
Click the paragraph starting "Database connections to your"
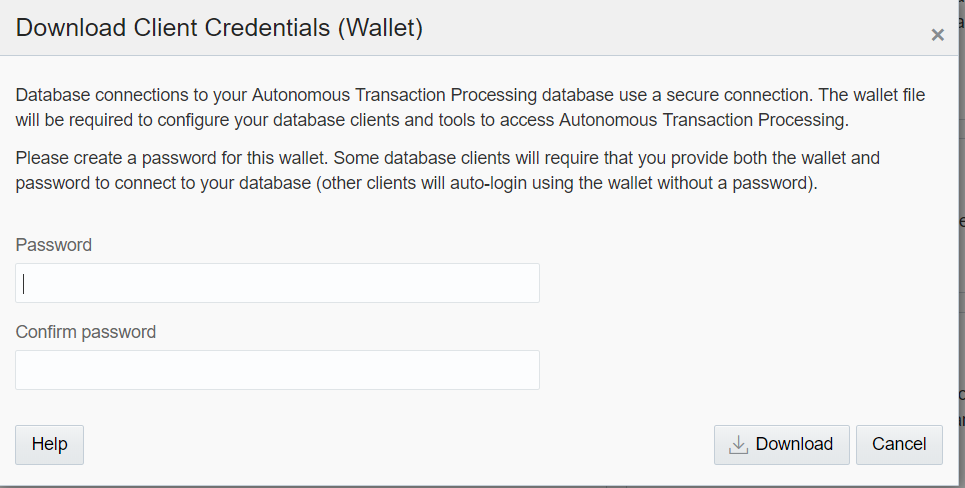click(470, 107)
